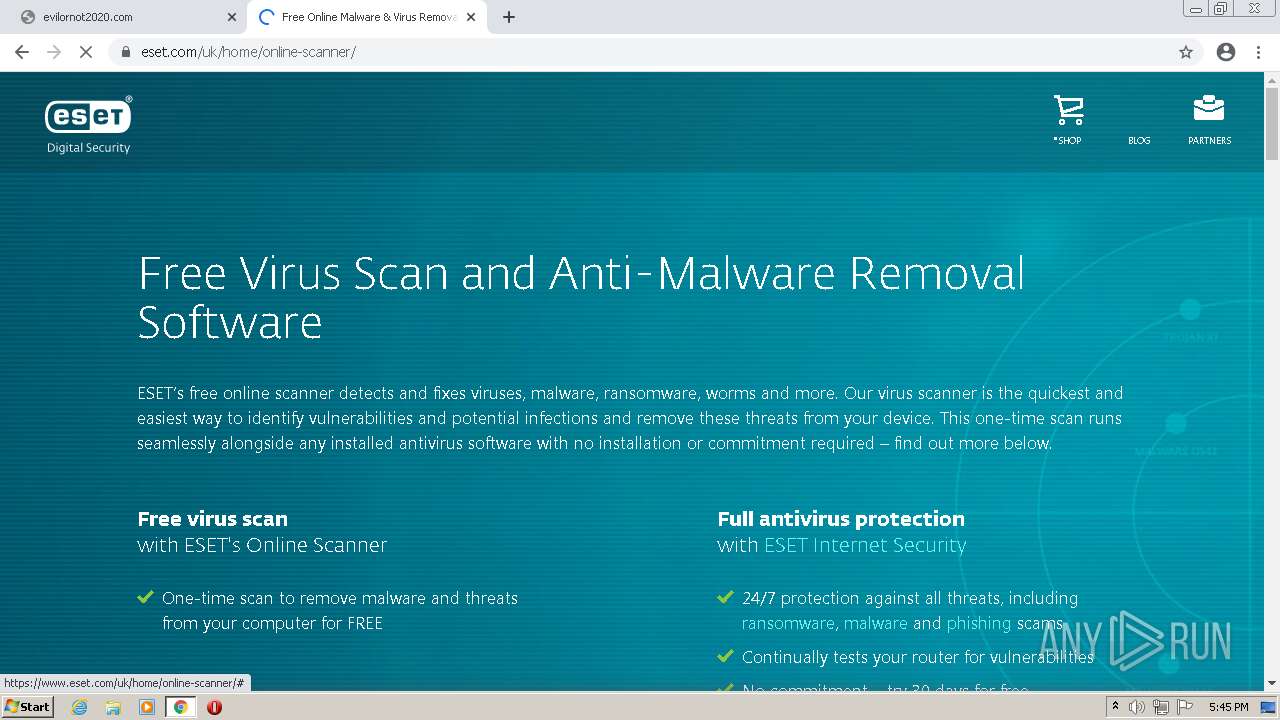The width and height of the screenshot is (1280, 720).
Task: Click the 5:45 PM taskbar clock
Action: pos(1228,707)
